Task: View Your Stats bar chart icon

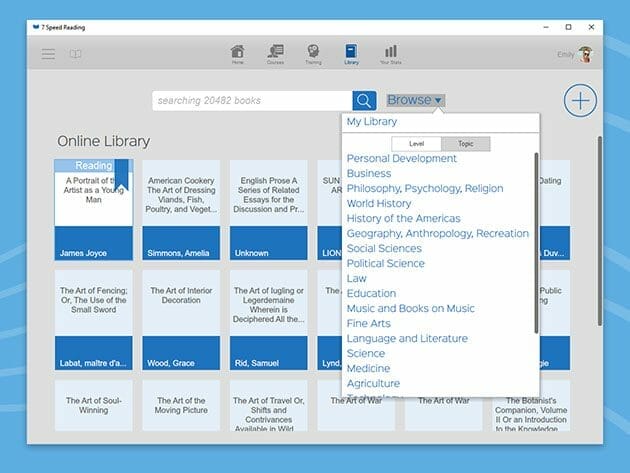Action: pos(390,52)
